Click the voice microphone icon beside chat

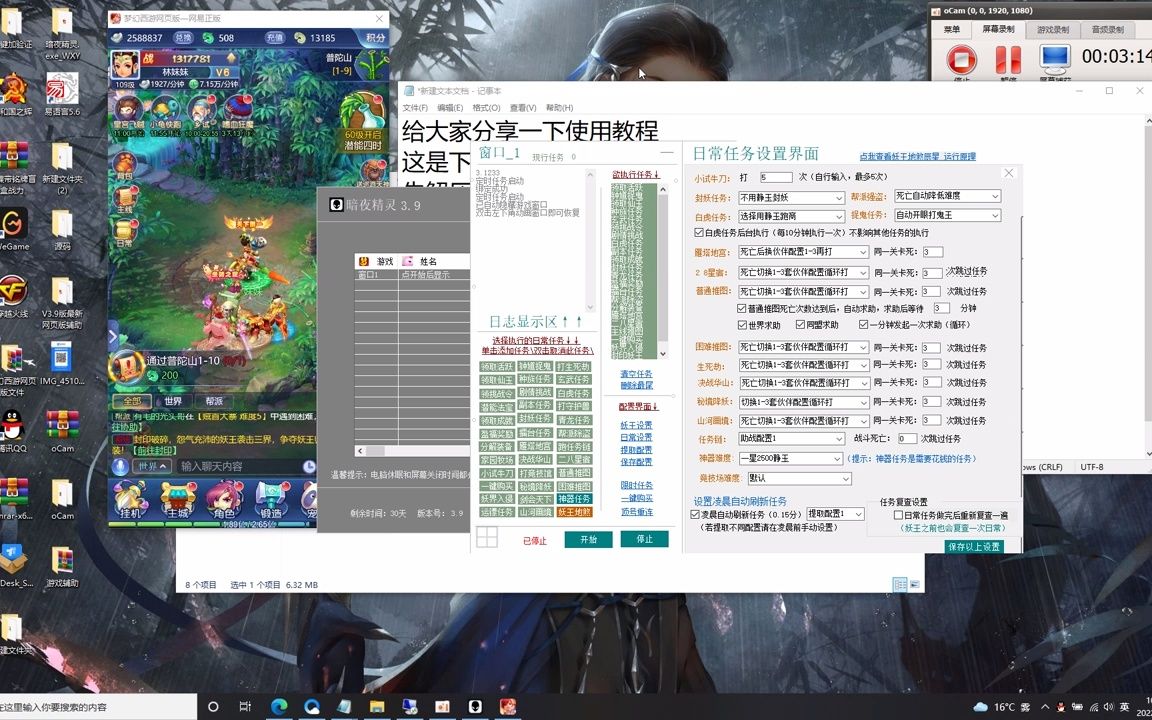pyautogui.click(x=120, y=466)
